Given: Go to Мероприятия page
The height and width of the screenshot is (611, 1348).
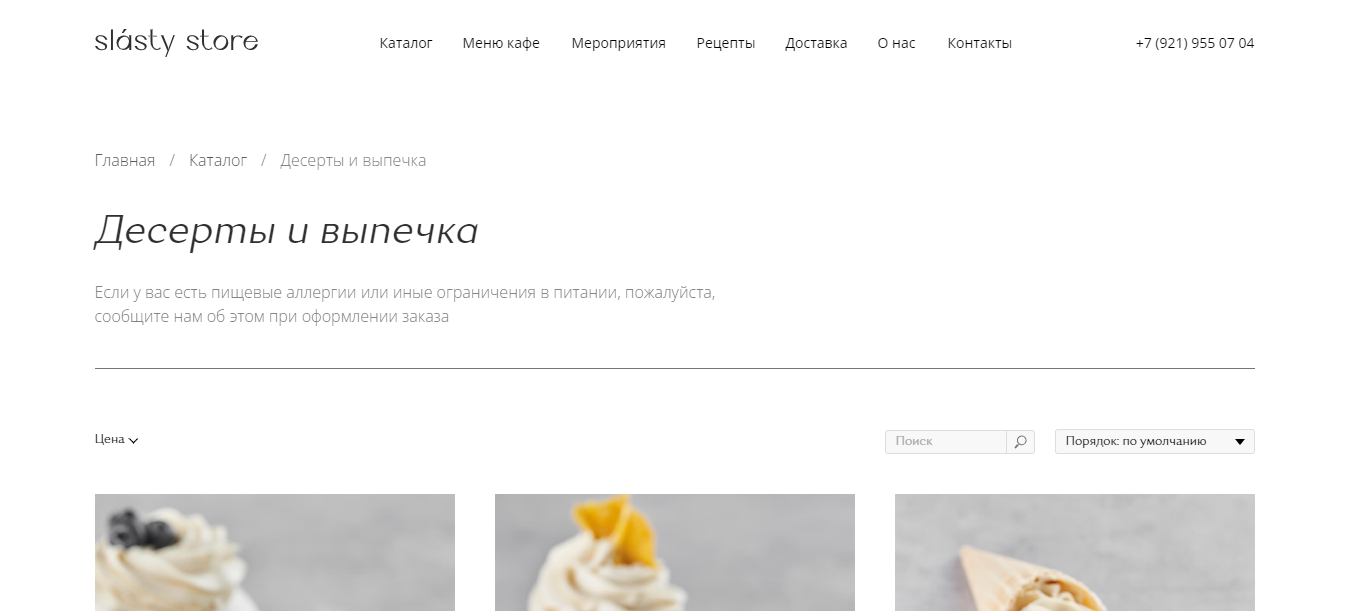Looking at the screenshot, I should tap(618, 43).
